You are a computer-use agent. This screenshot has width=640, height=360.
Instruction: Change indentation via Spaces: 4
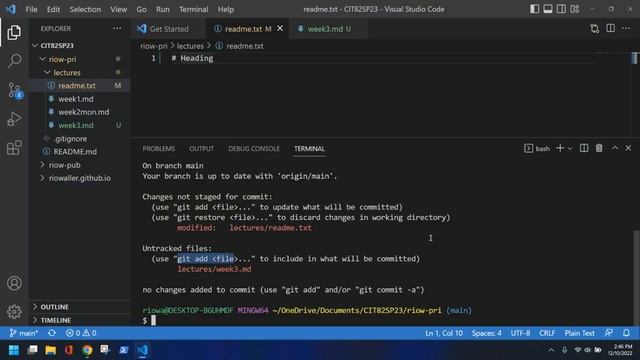487,333
